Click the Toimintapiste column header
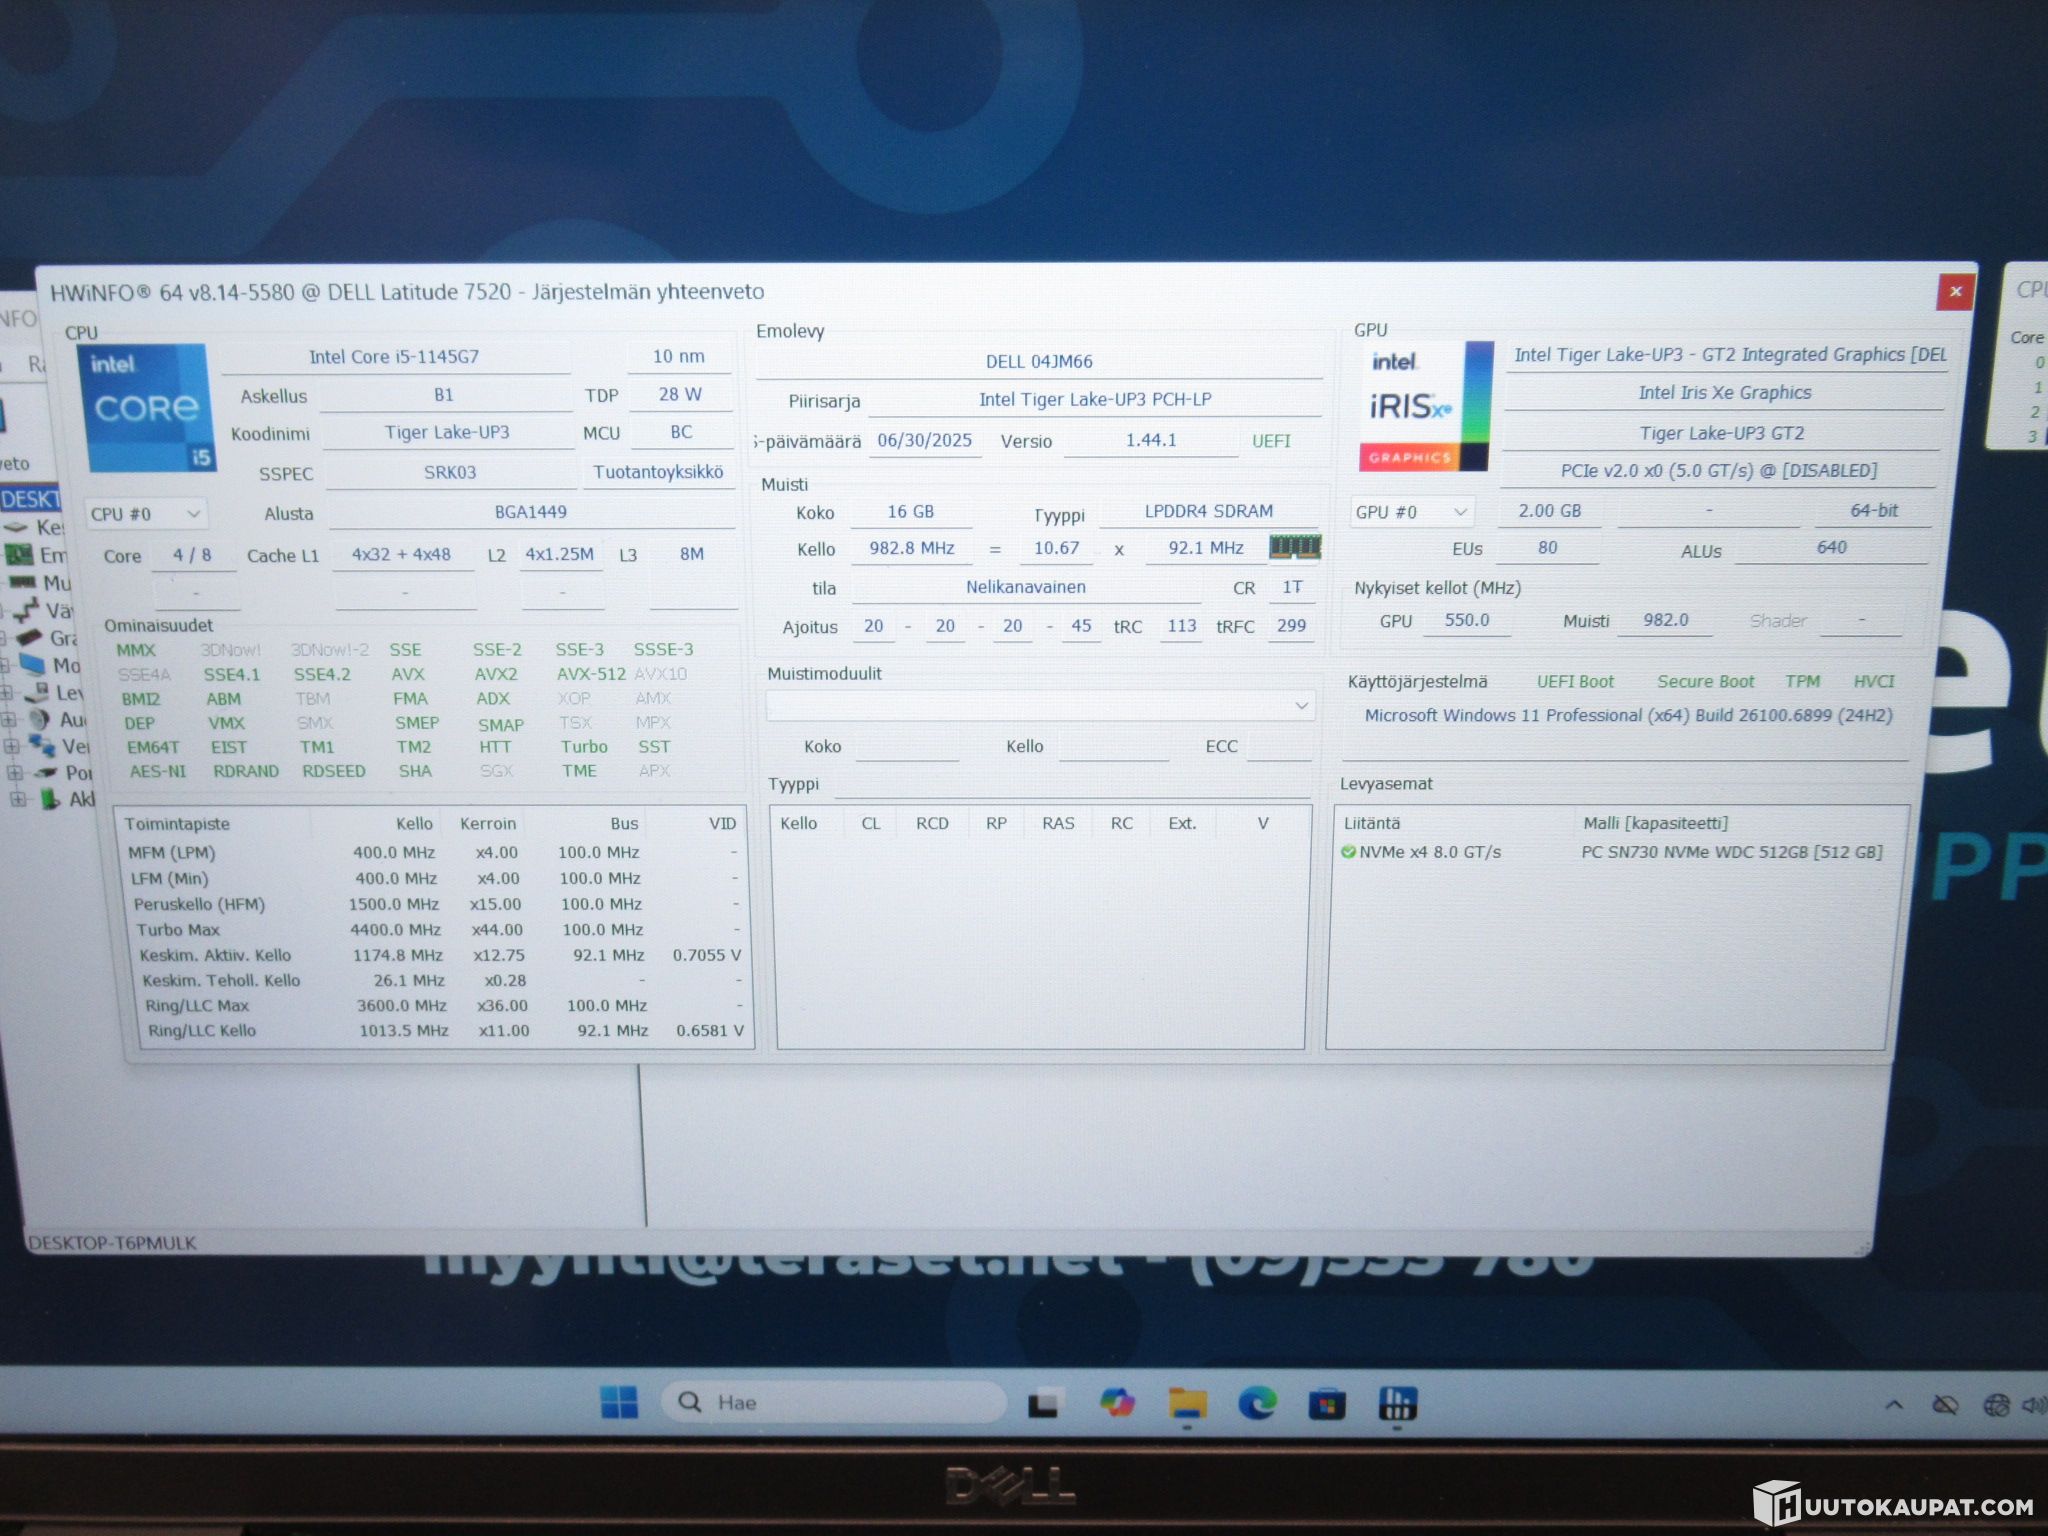The height and width of the screenshot is (1536, 2048). click(177, 824)
